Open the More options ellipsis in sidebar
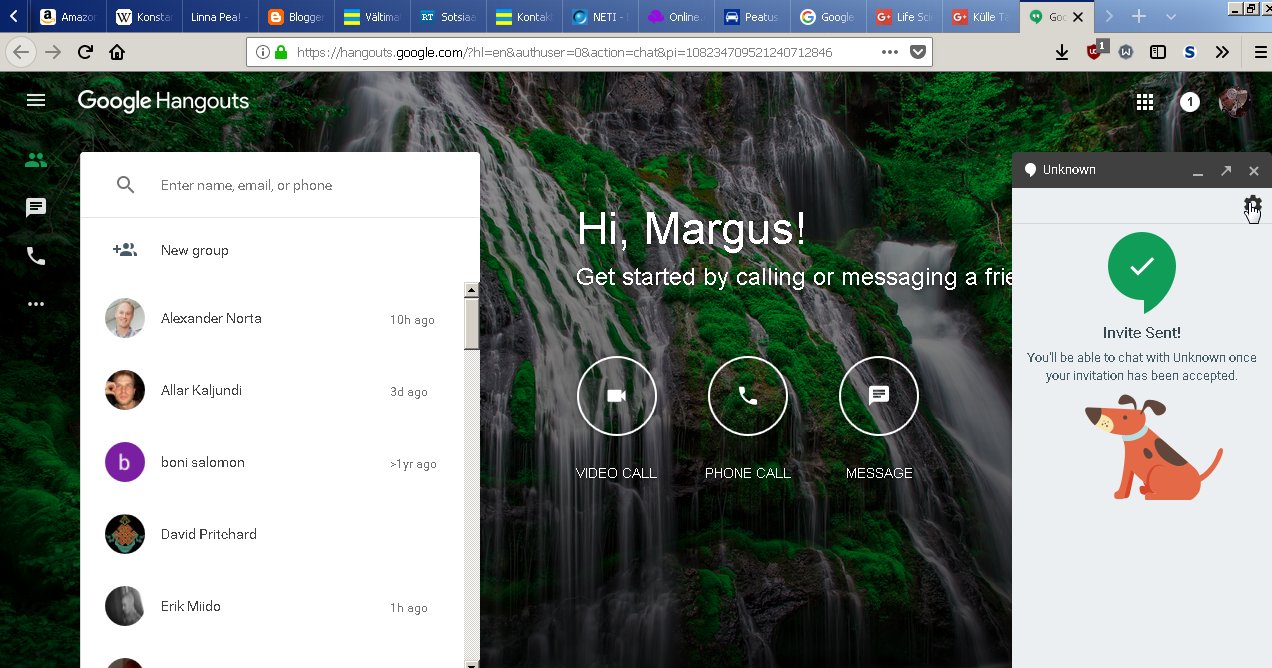1272x668 pixels. coord(36,304)
